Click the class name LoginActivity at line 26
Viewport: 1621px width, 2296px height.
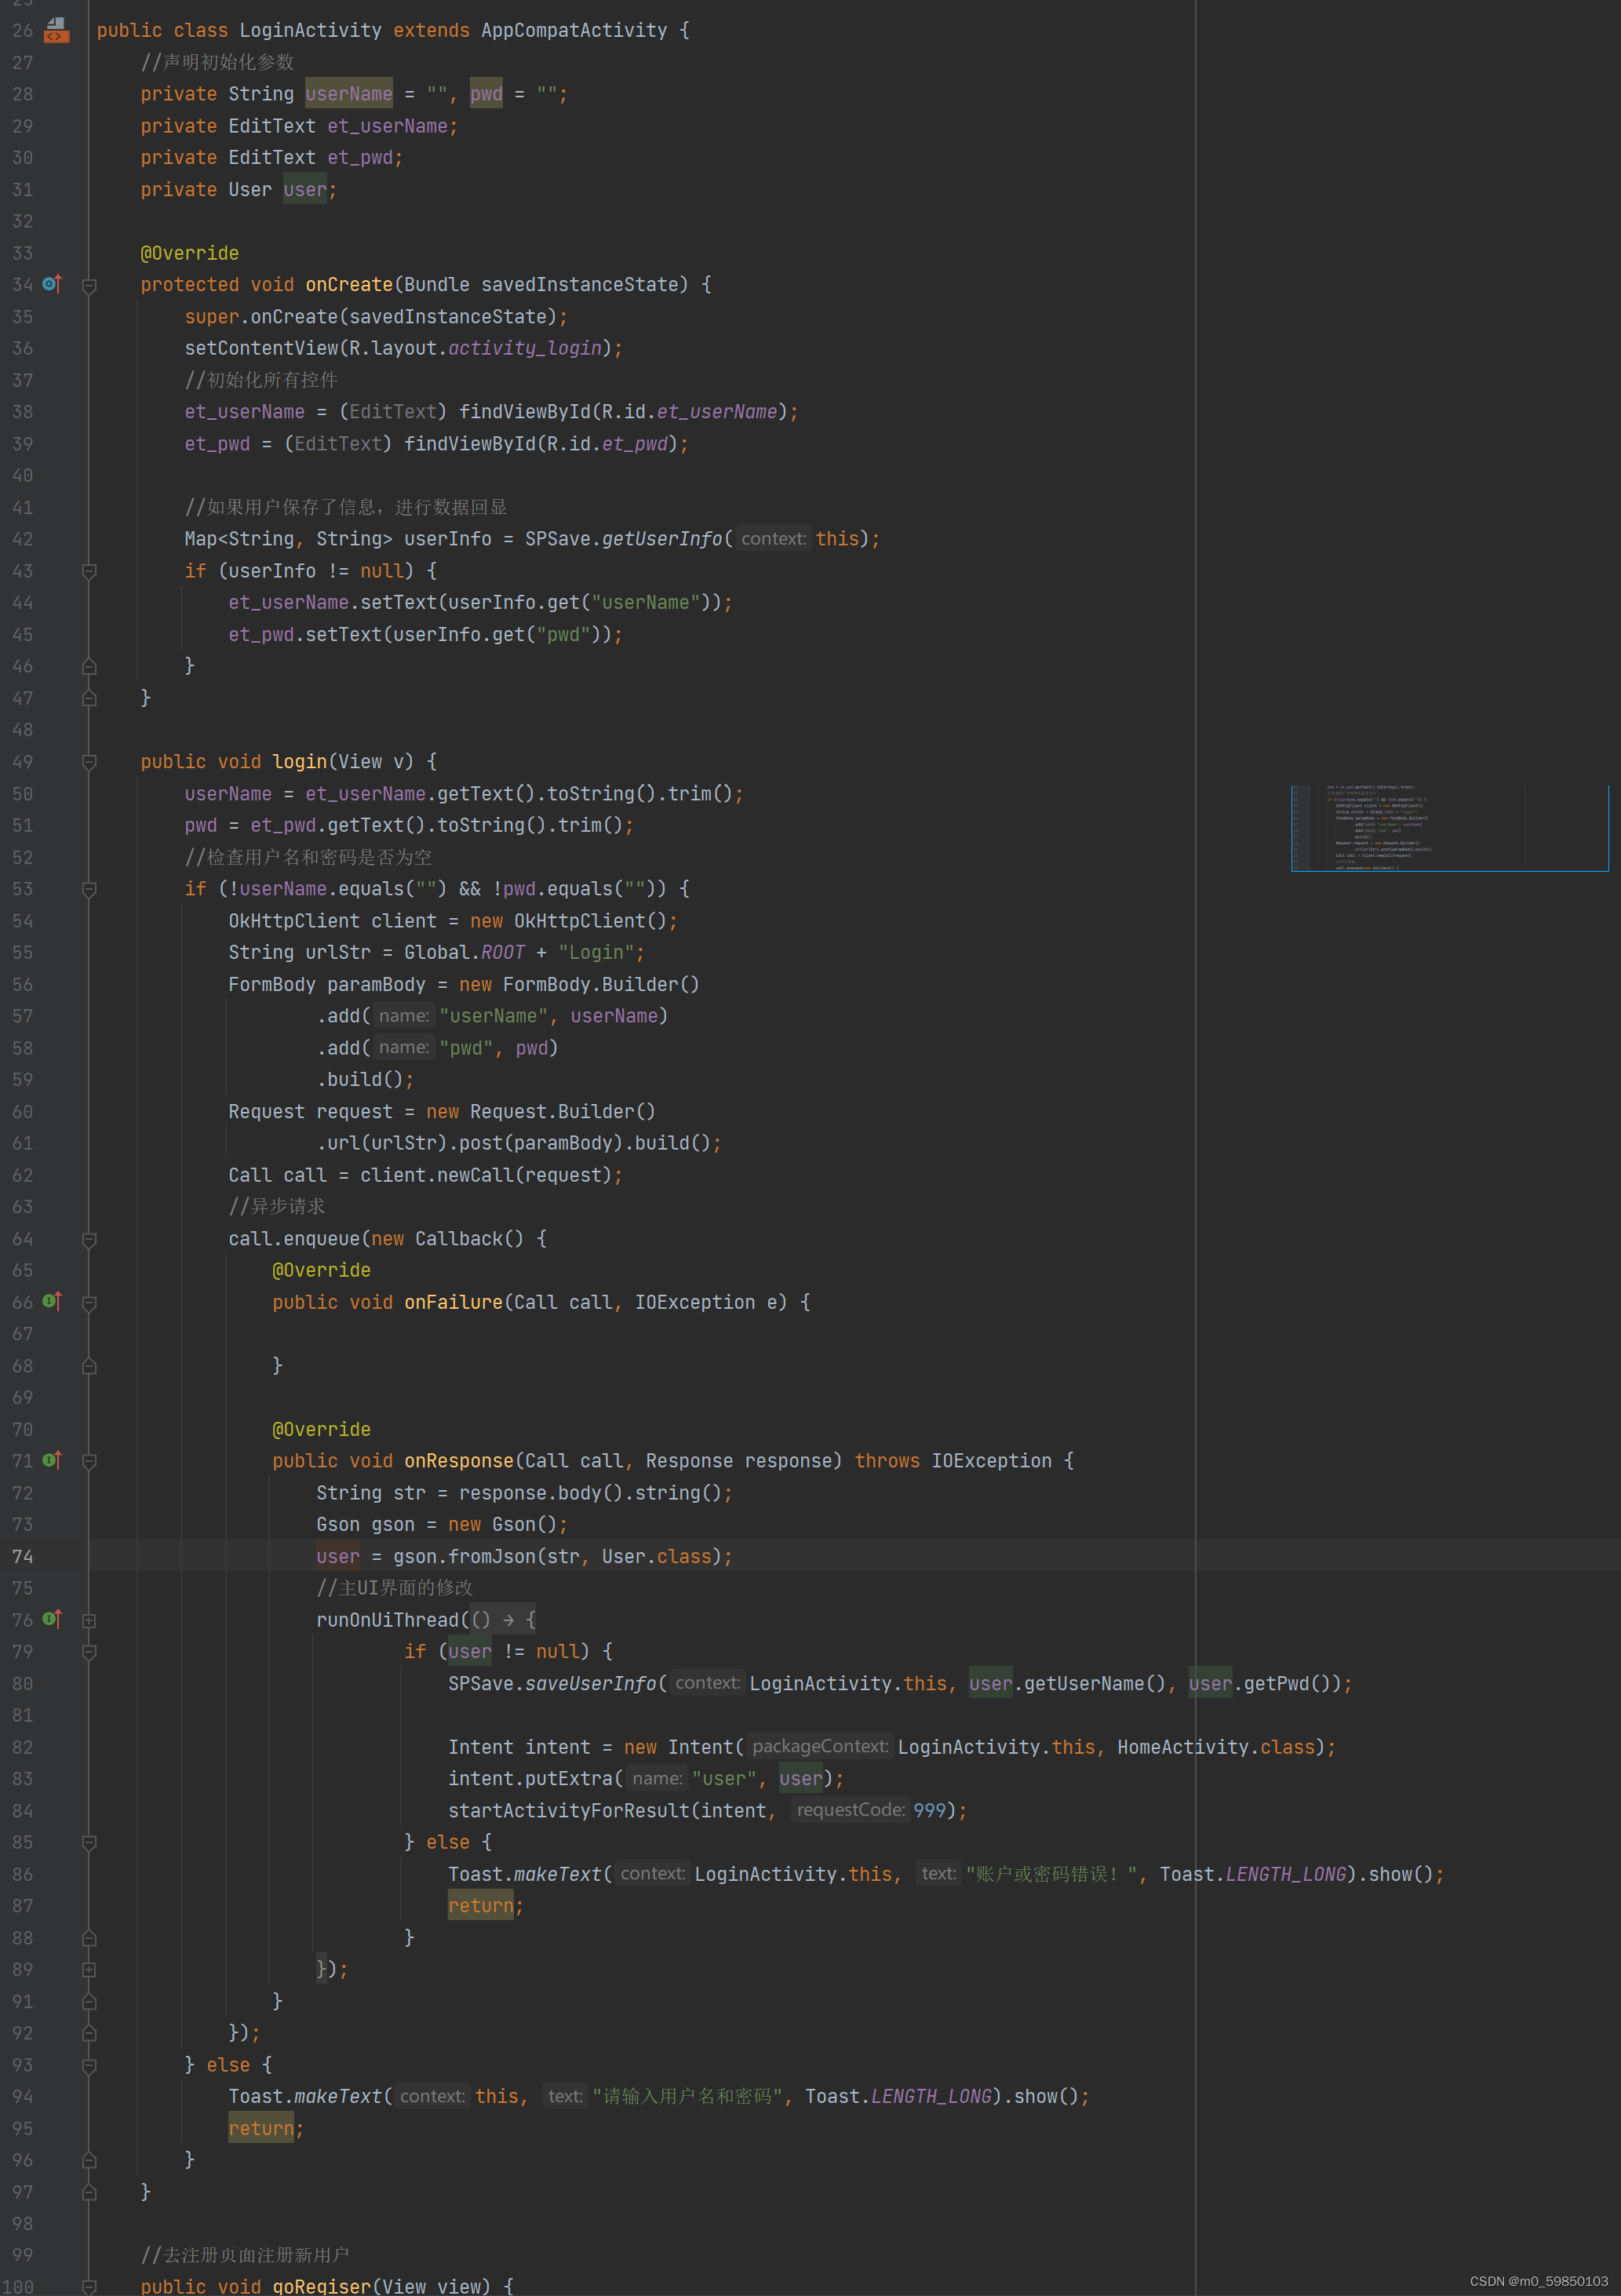[x=310, y=30]
